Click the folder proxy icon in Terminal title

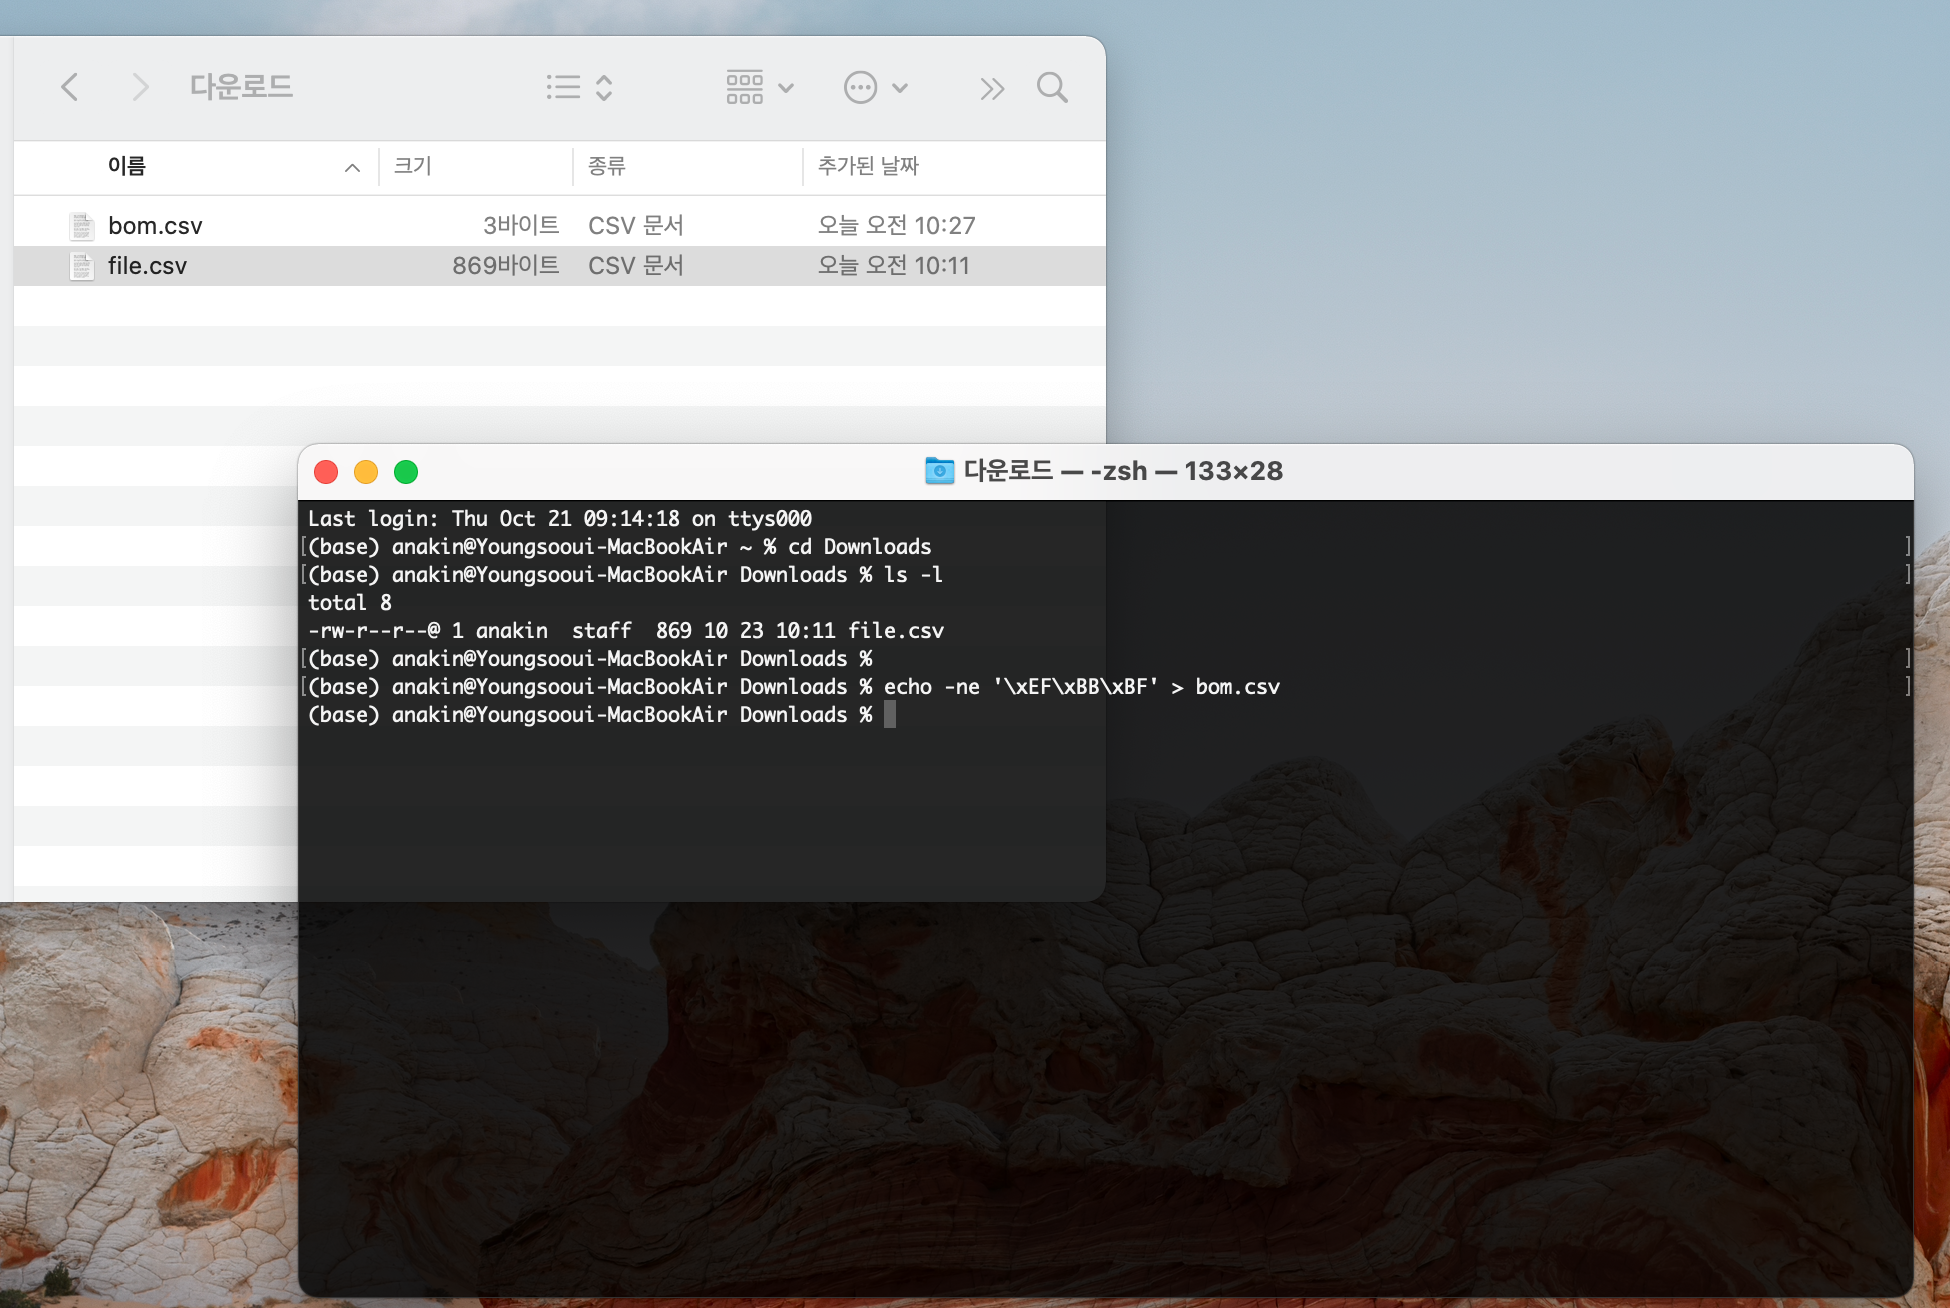click(939, 471)
